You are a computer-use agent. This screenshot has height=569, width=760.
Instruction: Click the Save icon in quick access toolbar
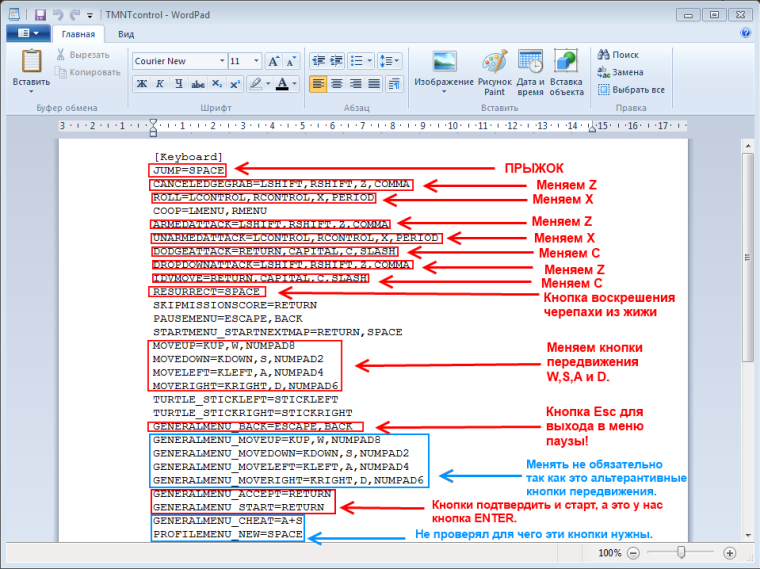click(x=40, y=15)
